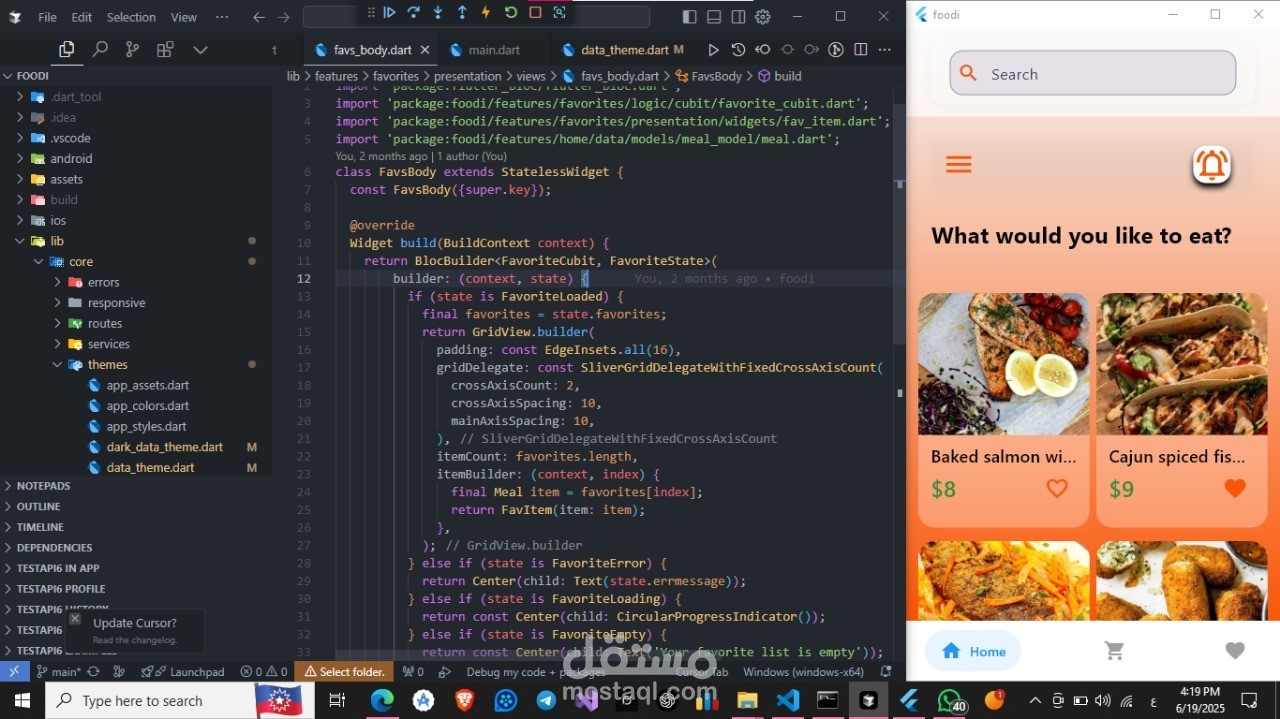
Task: Click the FavsBody breadcrumb
Action: tap(709, 76)
